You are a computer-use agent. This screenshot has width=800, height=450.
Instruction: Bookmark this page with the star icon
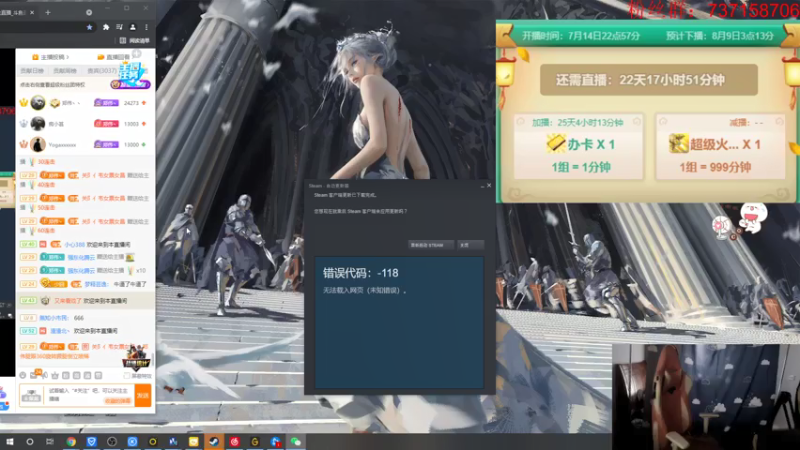coord(89,27)
